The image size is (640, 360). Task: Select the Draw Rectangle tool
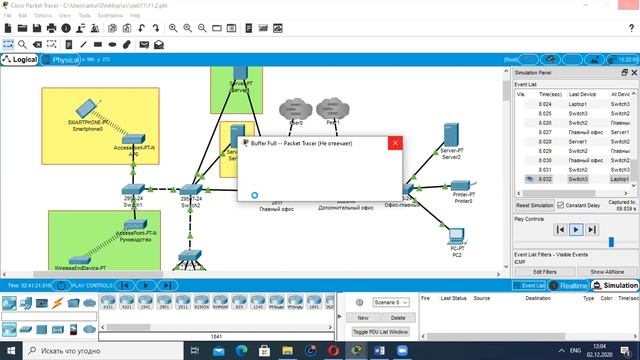click(98, 44)
